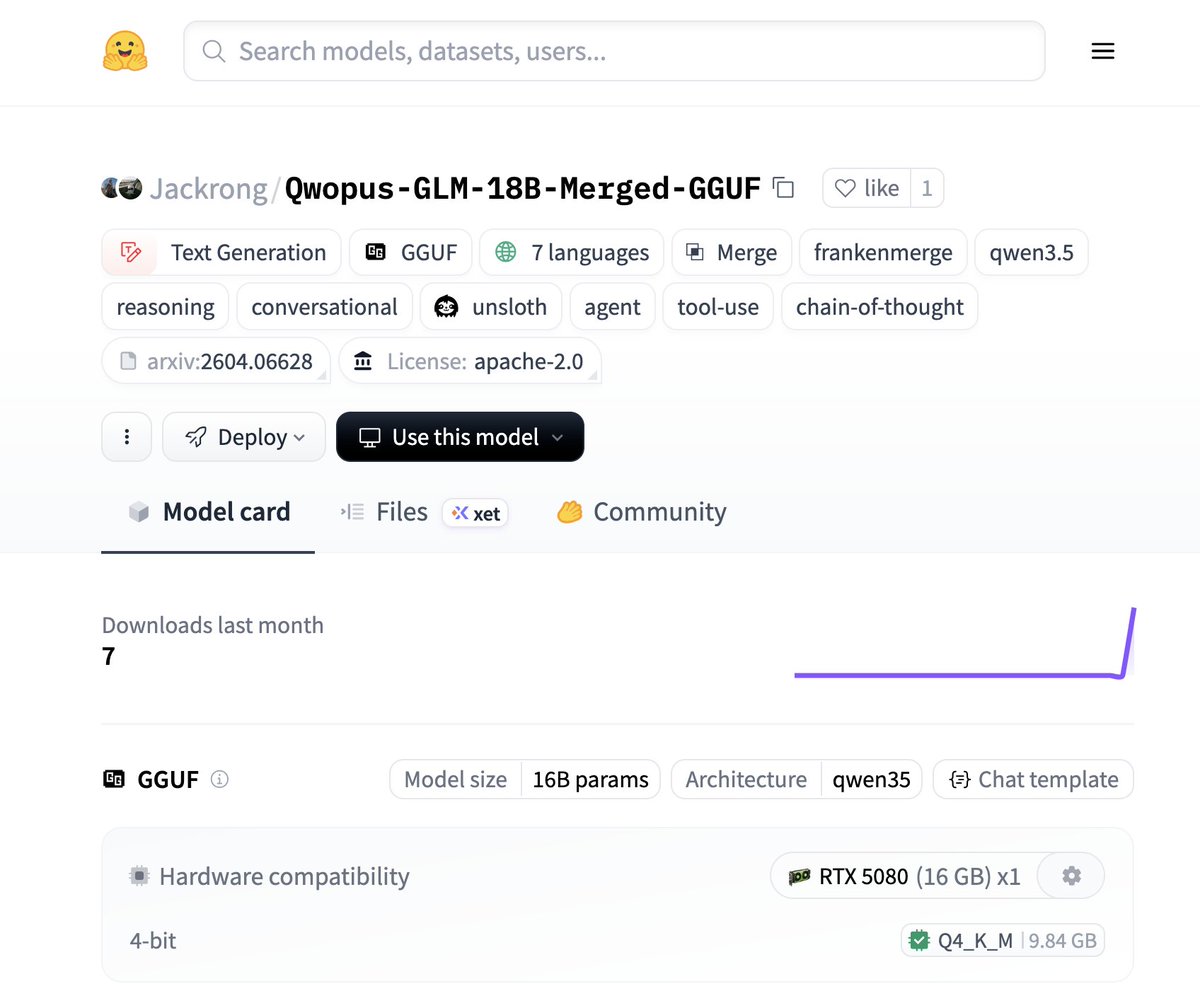This screenshot has height=1003, width=1200.
Task: Click the Q4_K_M quantization badge
Action: pyautogui.click(x=1003, y=940)
